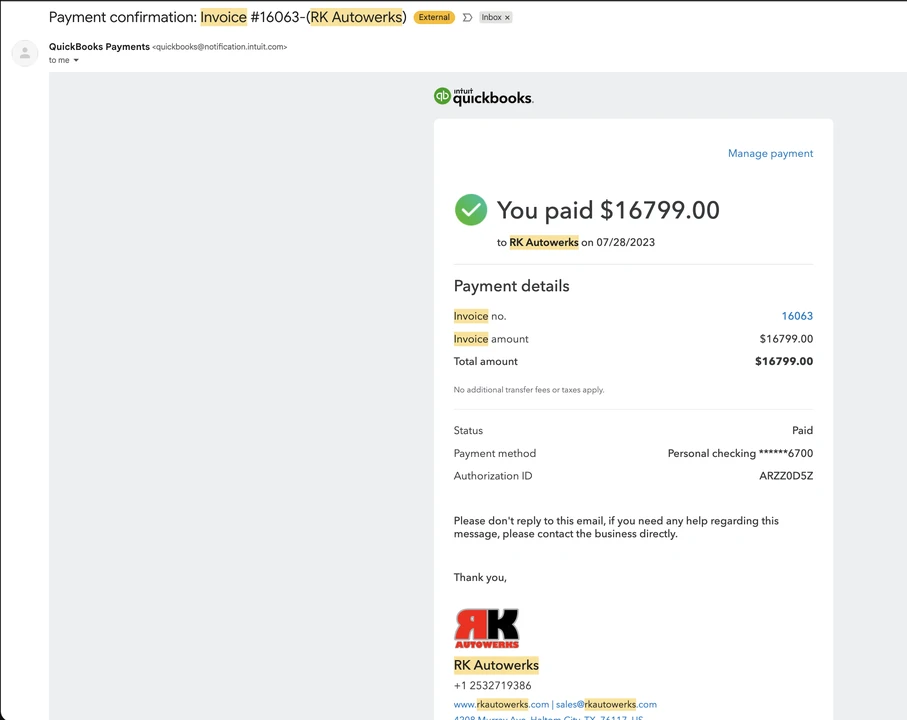This screenshot has height=720, width=907.
Task: Click 'You paid $16799.00' heading
Action: click(608, 210)
